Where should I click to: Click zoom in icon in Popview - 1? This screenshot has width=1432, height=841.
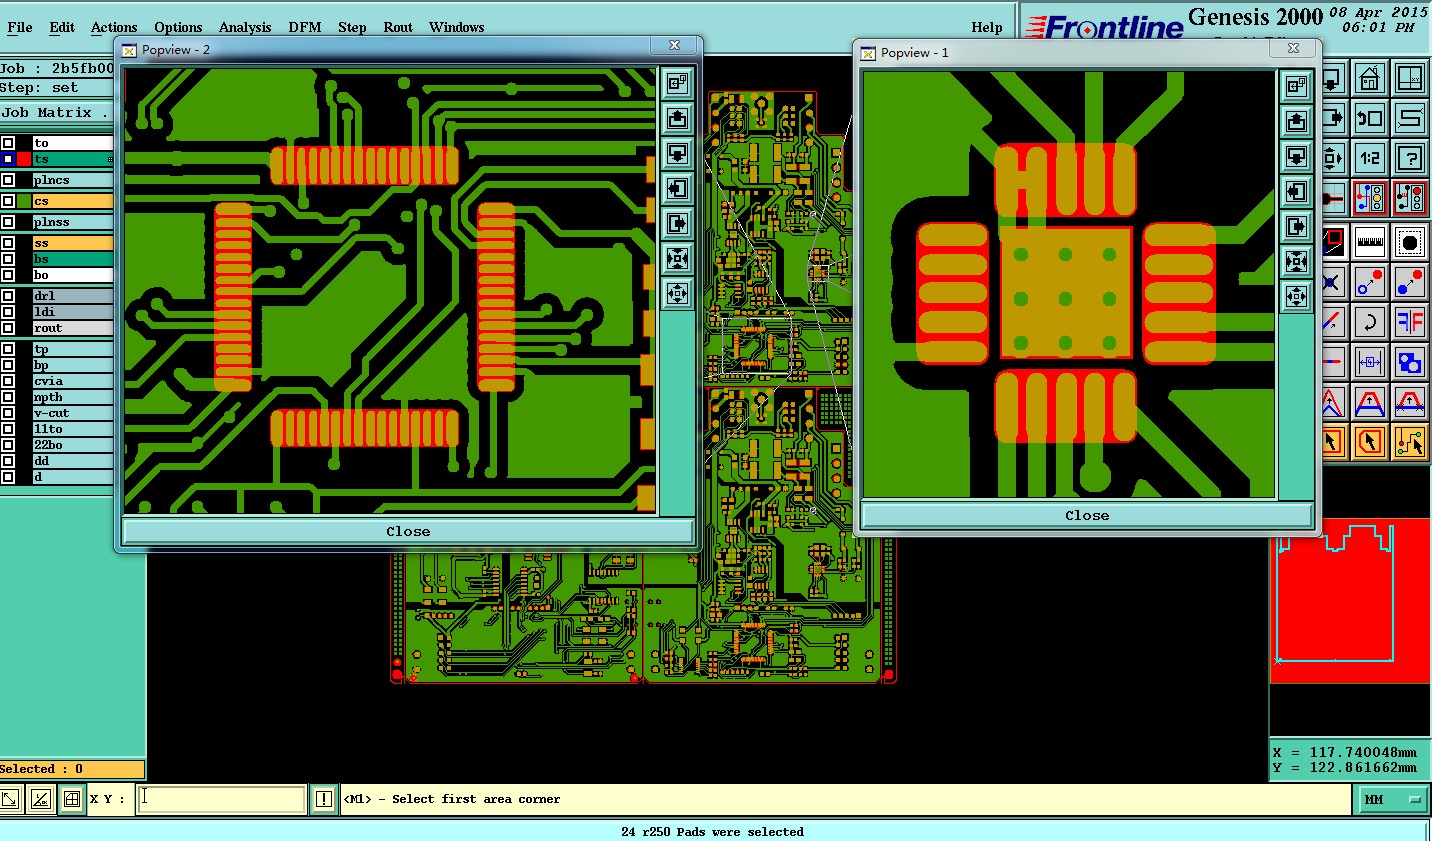tap(1296, 262)
